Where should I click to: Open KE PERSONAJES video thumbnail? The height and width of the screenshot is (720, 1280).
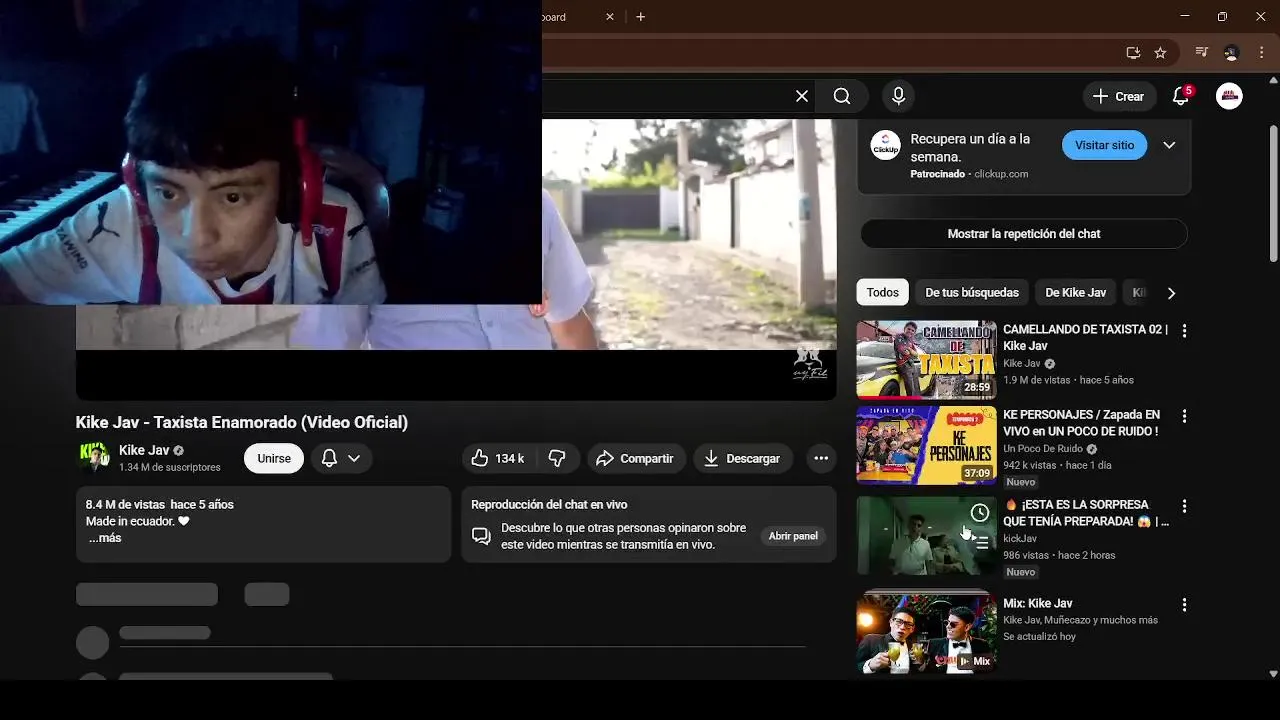(x=926, y=445)
